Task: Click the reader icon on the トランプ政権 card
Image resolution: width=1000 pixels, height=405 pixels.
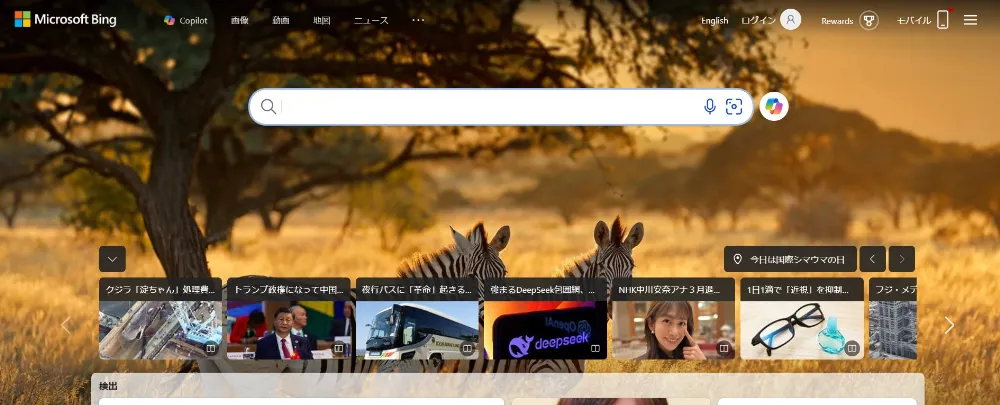Action: coord(339,349)
